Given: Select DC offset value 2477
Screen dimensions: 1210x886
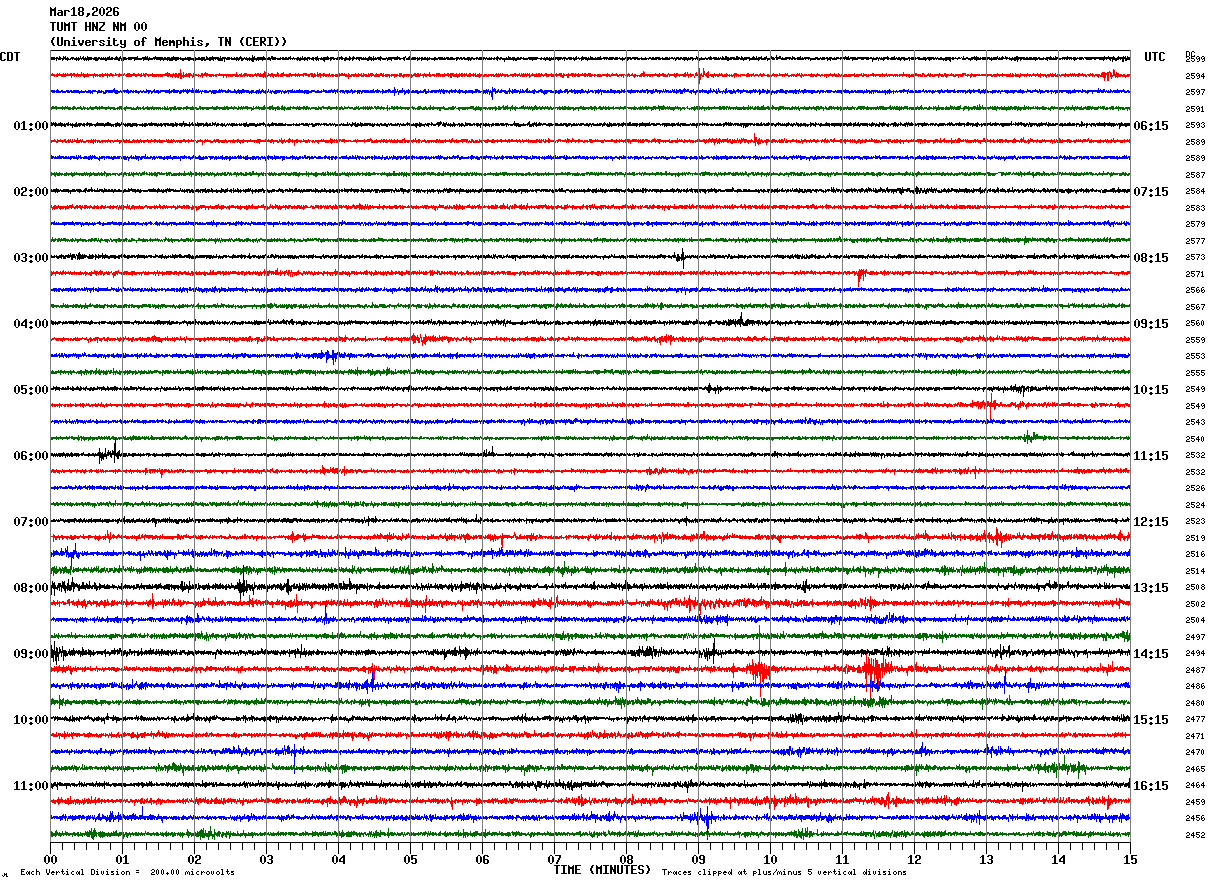Looking at the screenshot, I should click(x=1195, y=719).
